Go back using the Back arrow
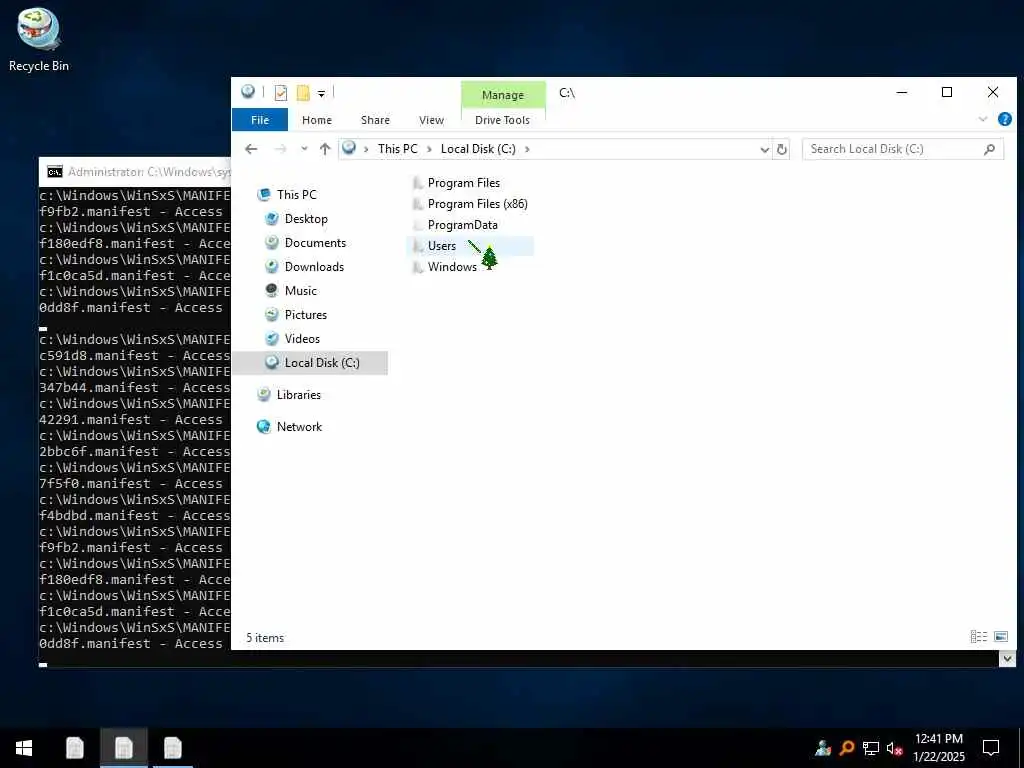This screenshot has width=1024, height=768. pyautogui.click(x=251, y=149)
